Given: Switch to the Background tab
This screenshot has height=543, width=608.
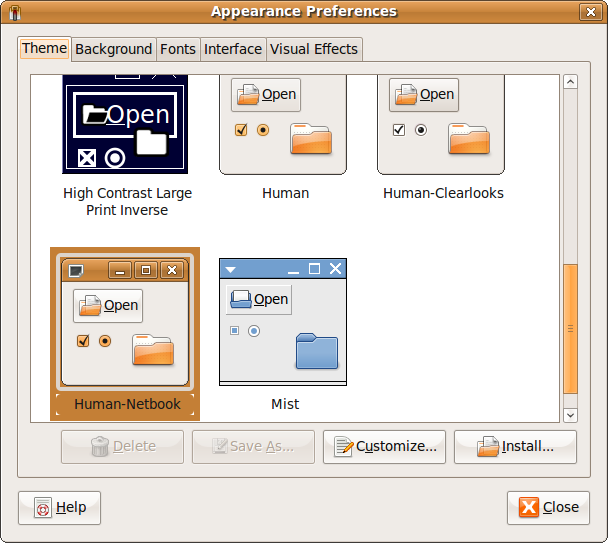Looking at the screenshot, I should [113, 49].
